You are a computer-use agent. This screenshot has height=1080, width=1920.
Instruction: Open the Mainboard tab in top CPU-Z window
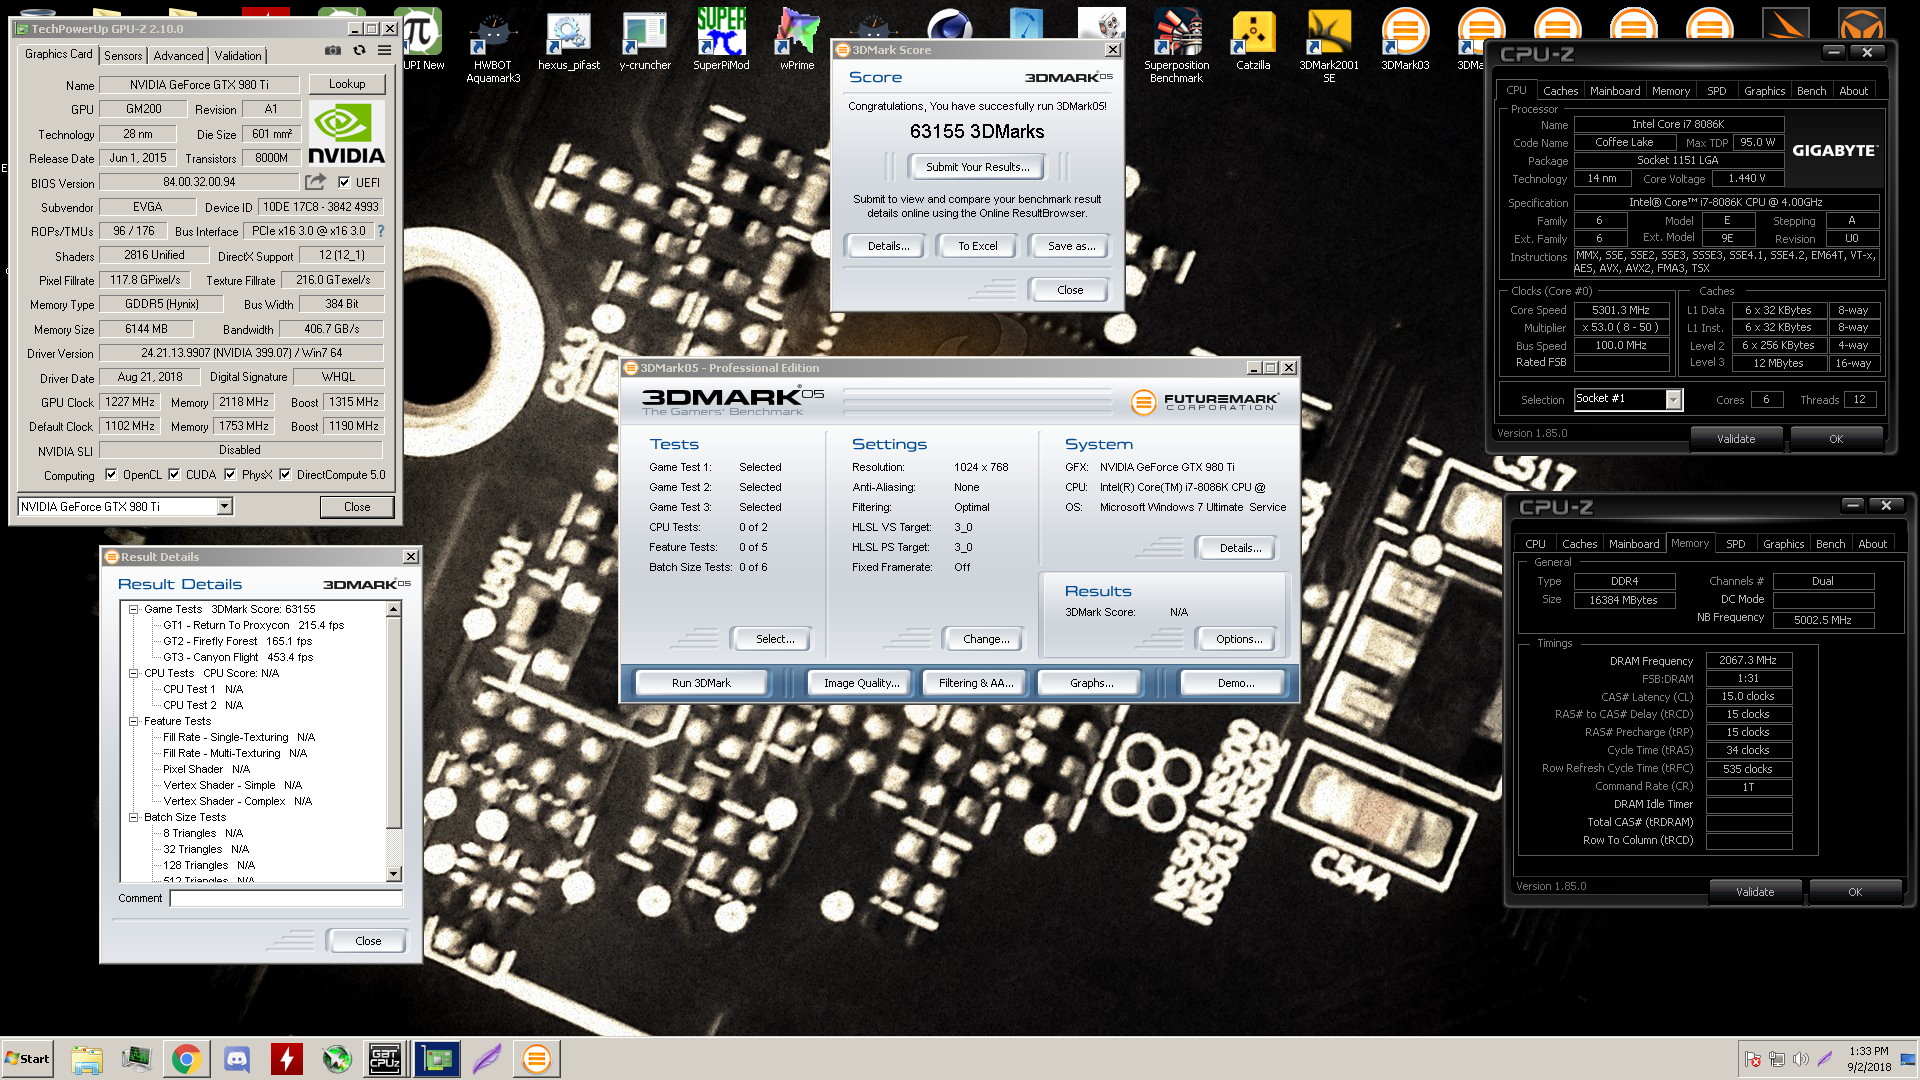point(1615,91)
